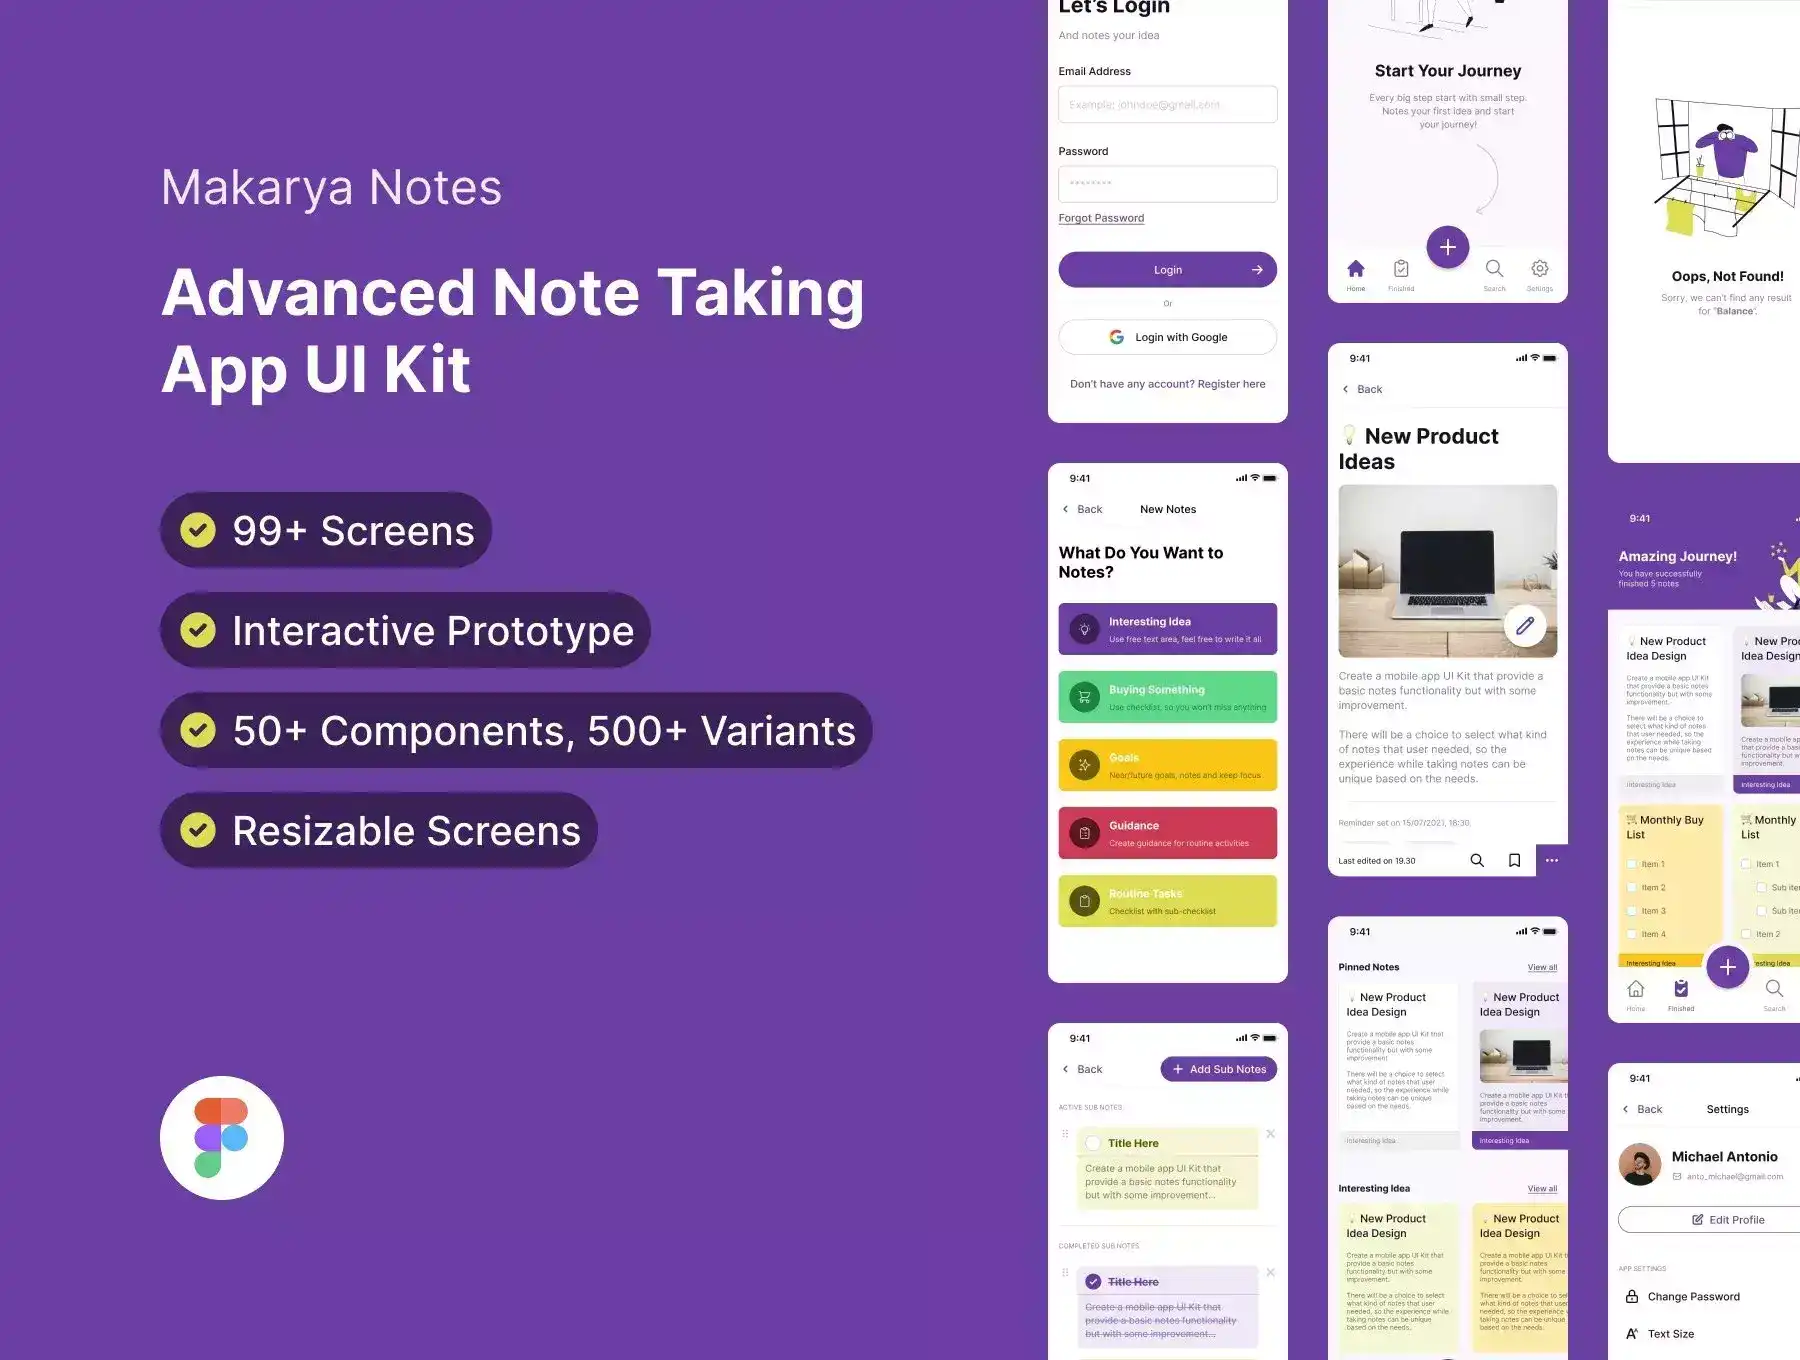Click Back chevron above New Product Ideas
Image resolution: width=1800 pixels, height=1360 pixels.
[1346, 389]
